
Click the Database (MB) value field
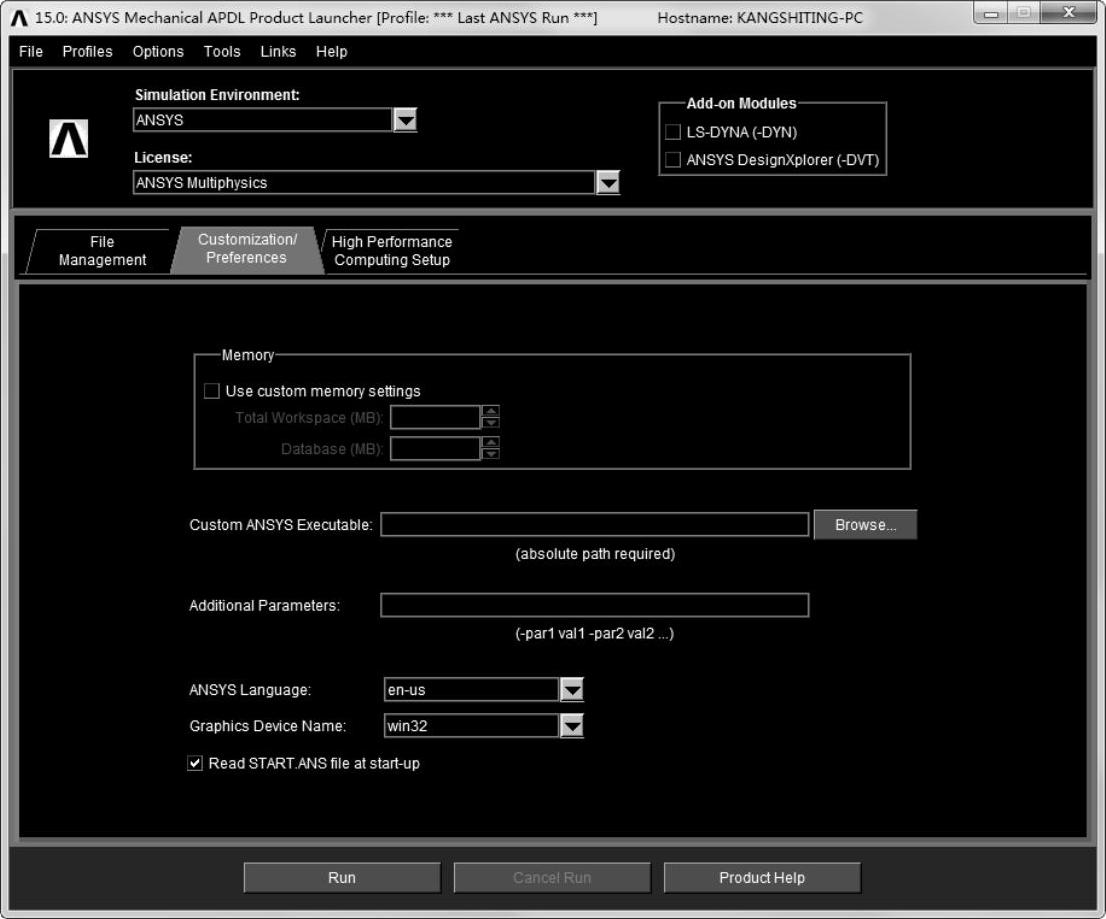(x=435, y=449)
